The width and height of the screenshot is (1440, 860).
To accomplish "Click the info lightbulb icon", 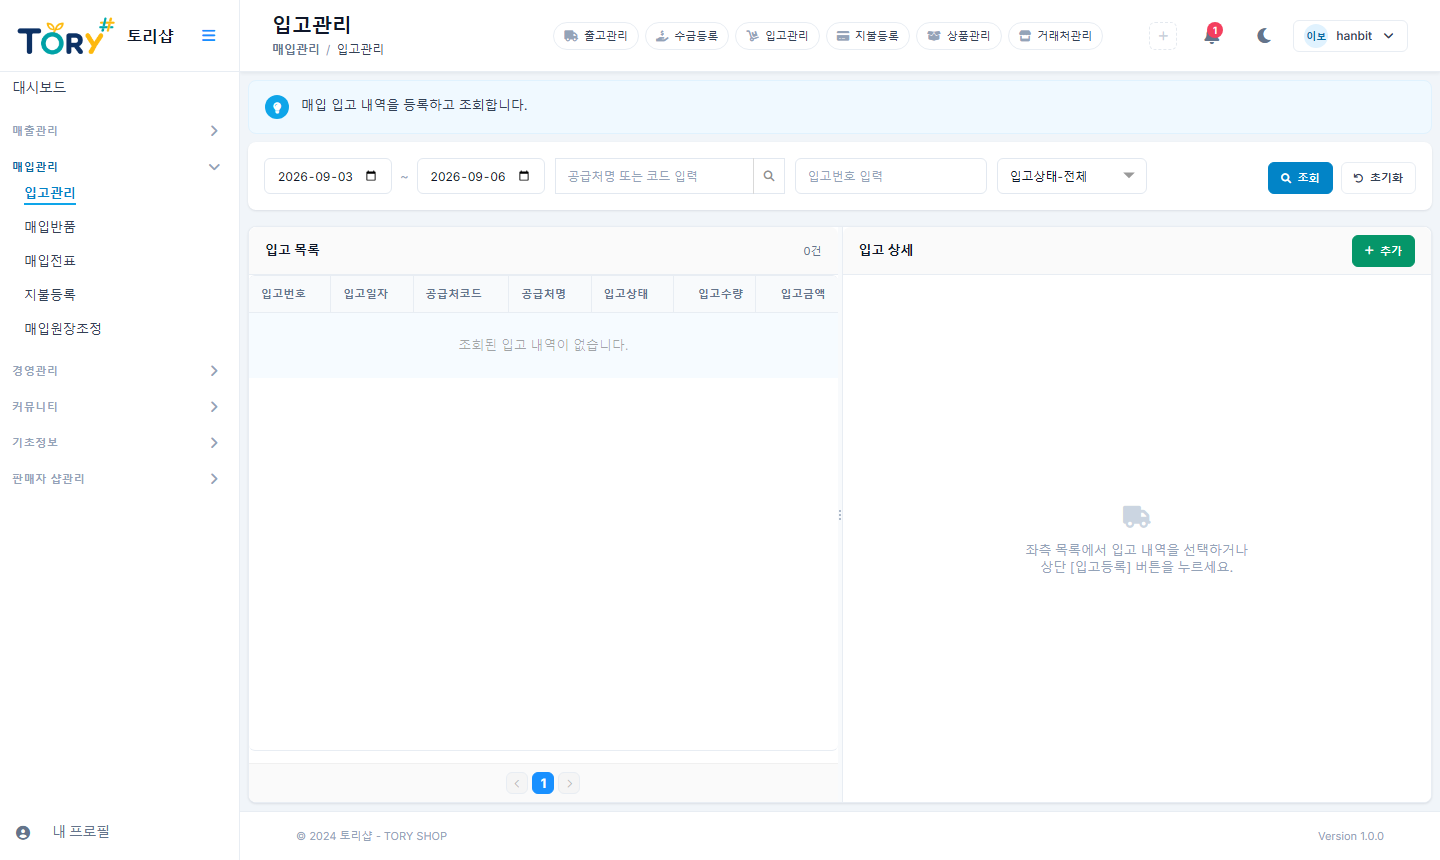I will pyautogui.click(x=277, y=107).
